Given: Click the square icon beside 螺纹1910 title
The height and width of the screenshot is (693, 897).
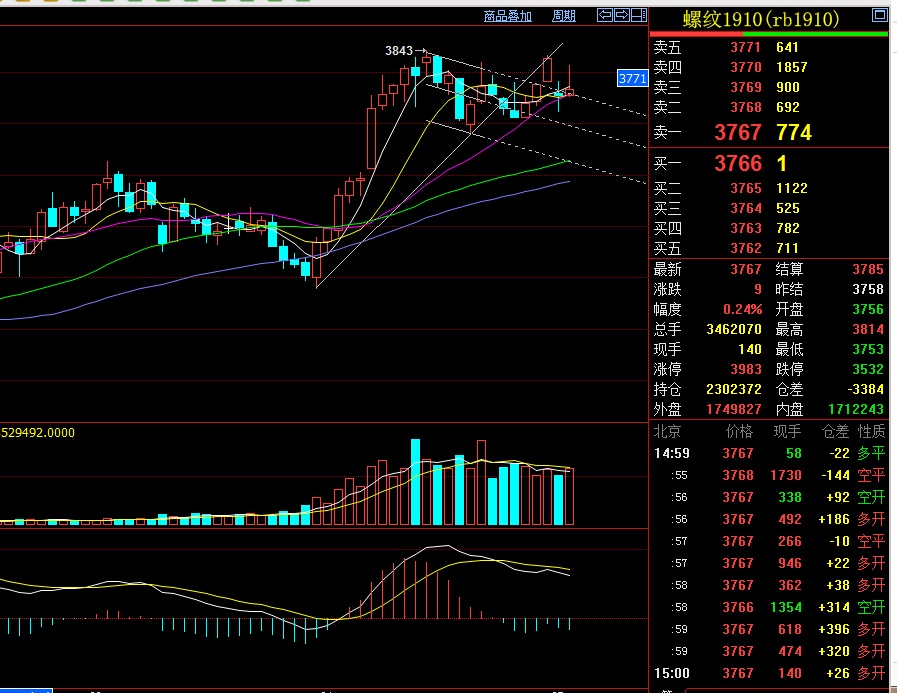Looking at the screenshot, I should click(x=879, y=16).
